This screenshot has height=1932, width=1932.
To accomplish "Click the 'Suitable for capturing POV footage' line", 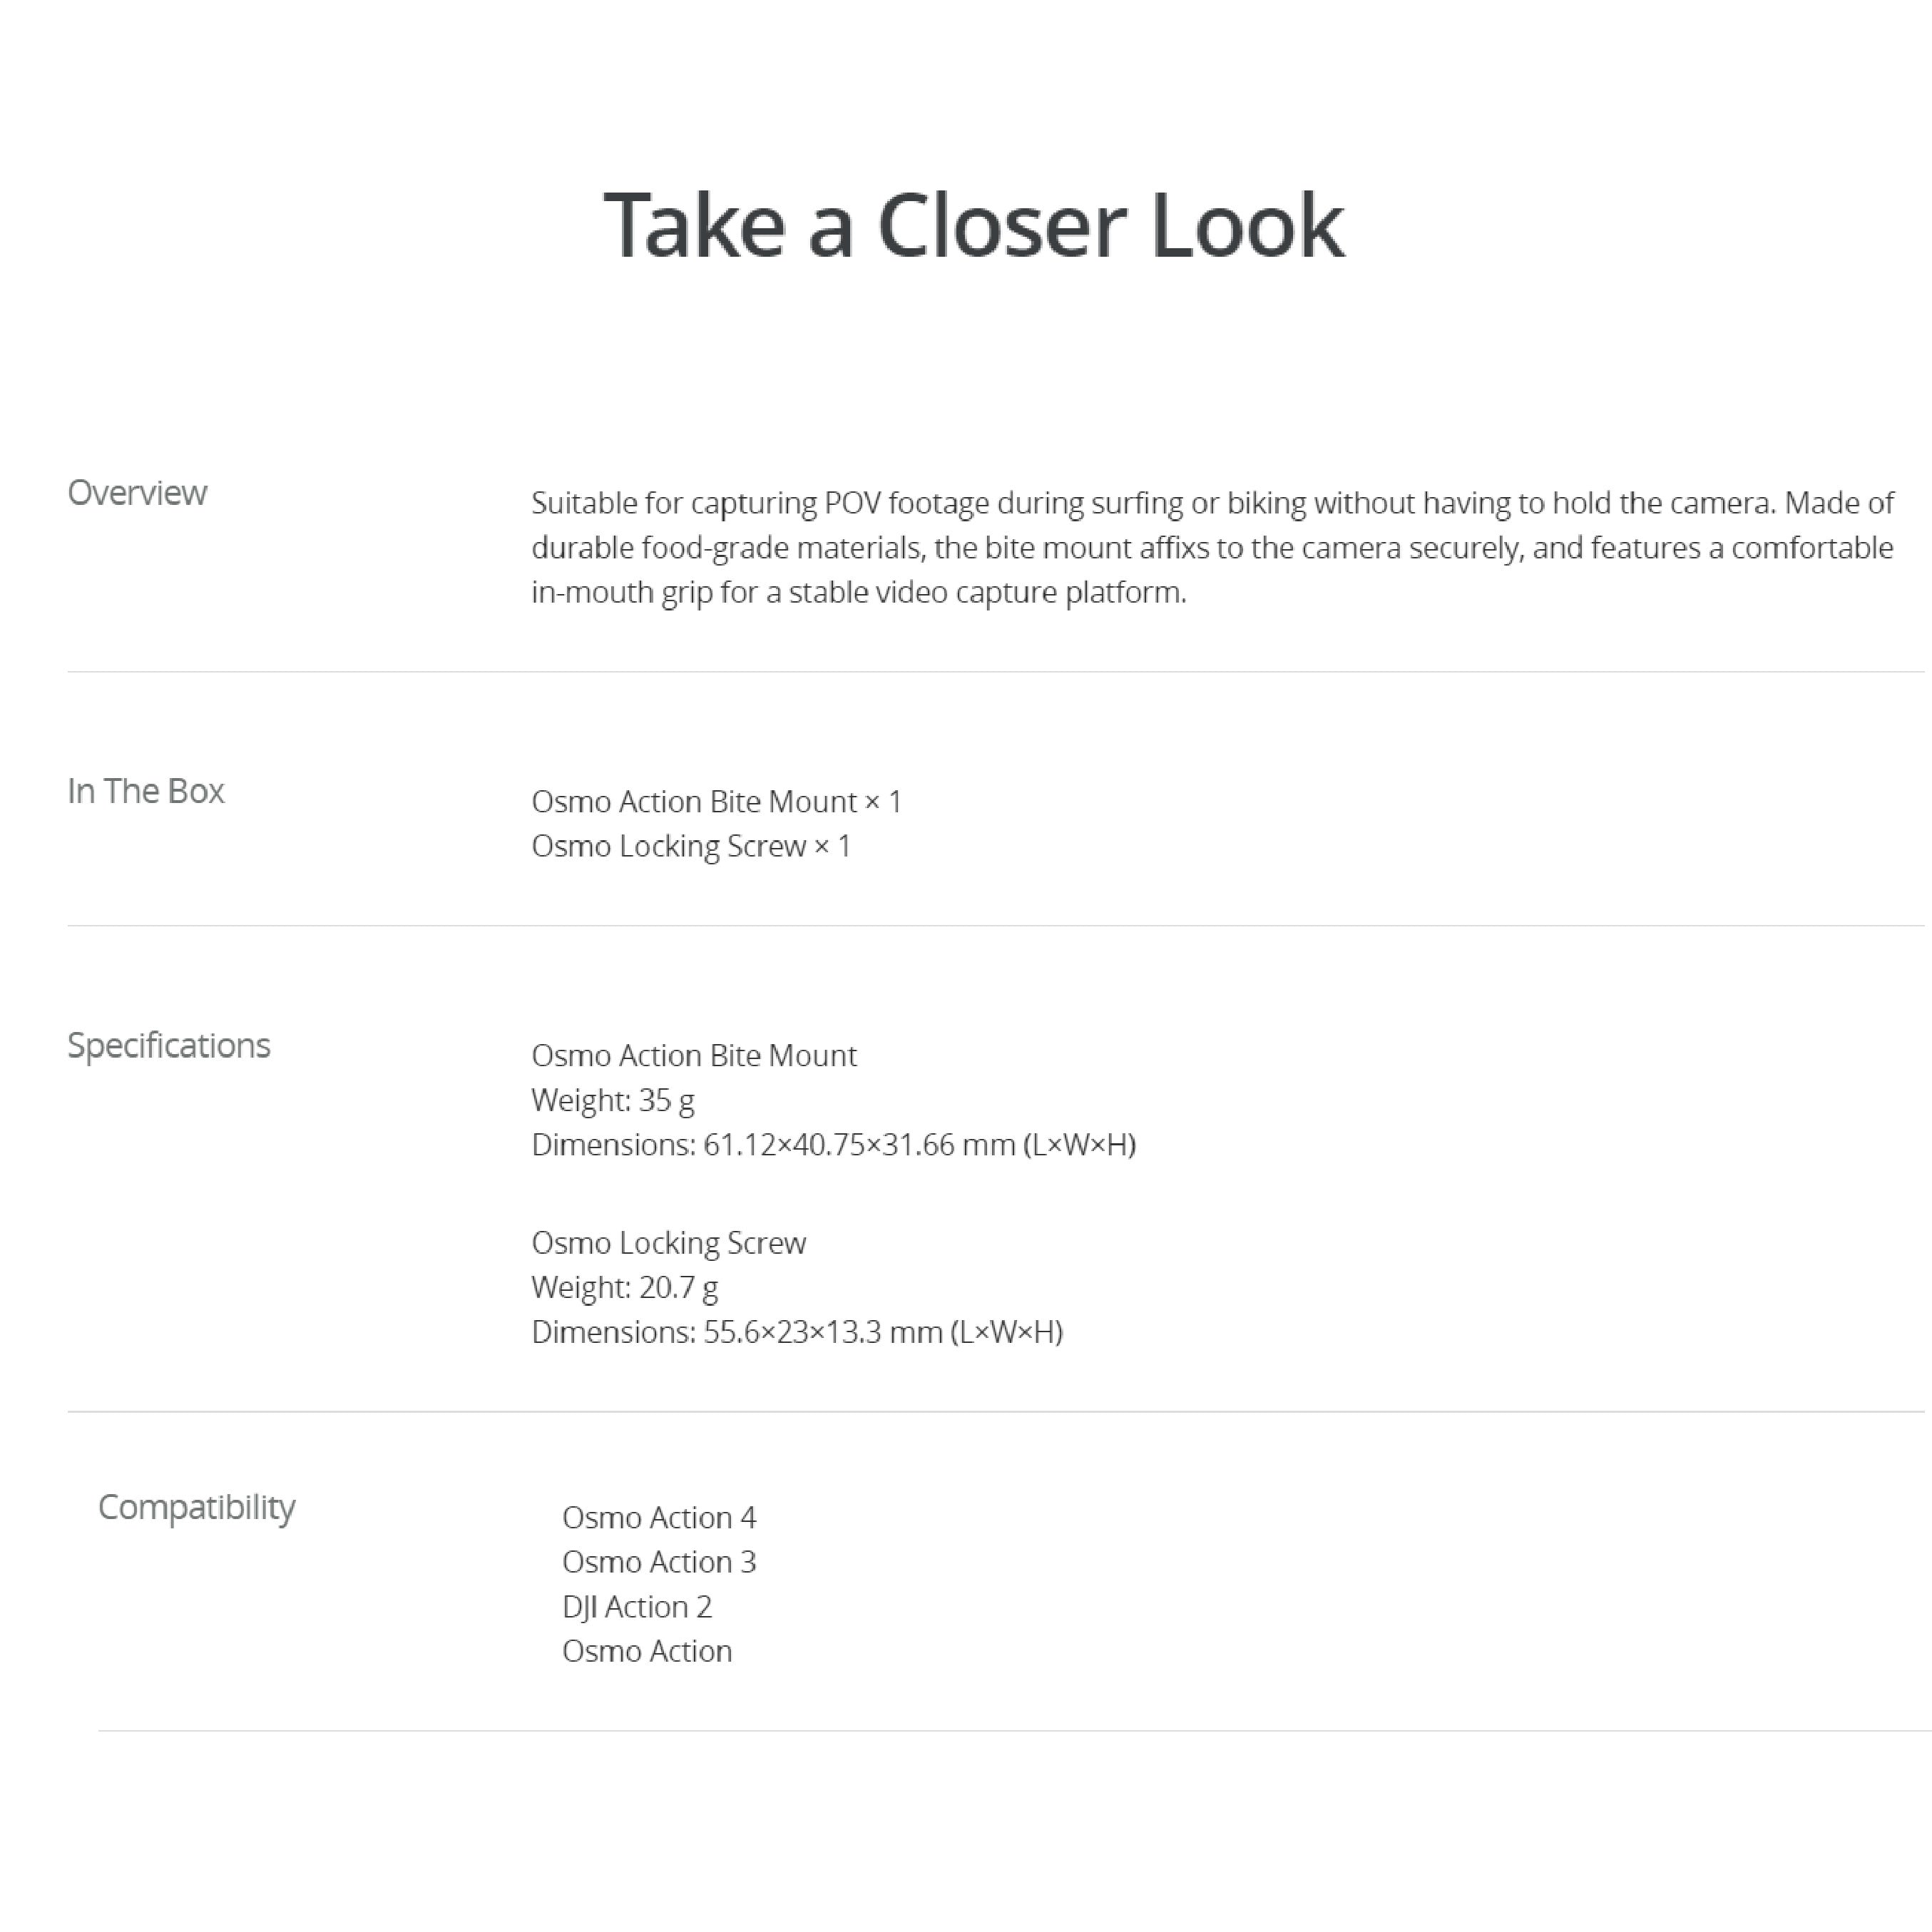I will pos(1211,502).
